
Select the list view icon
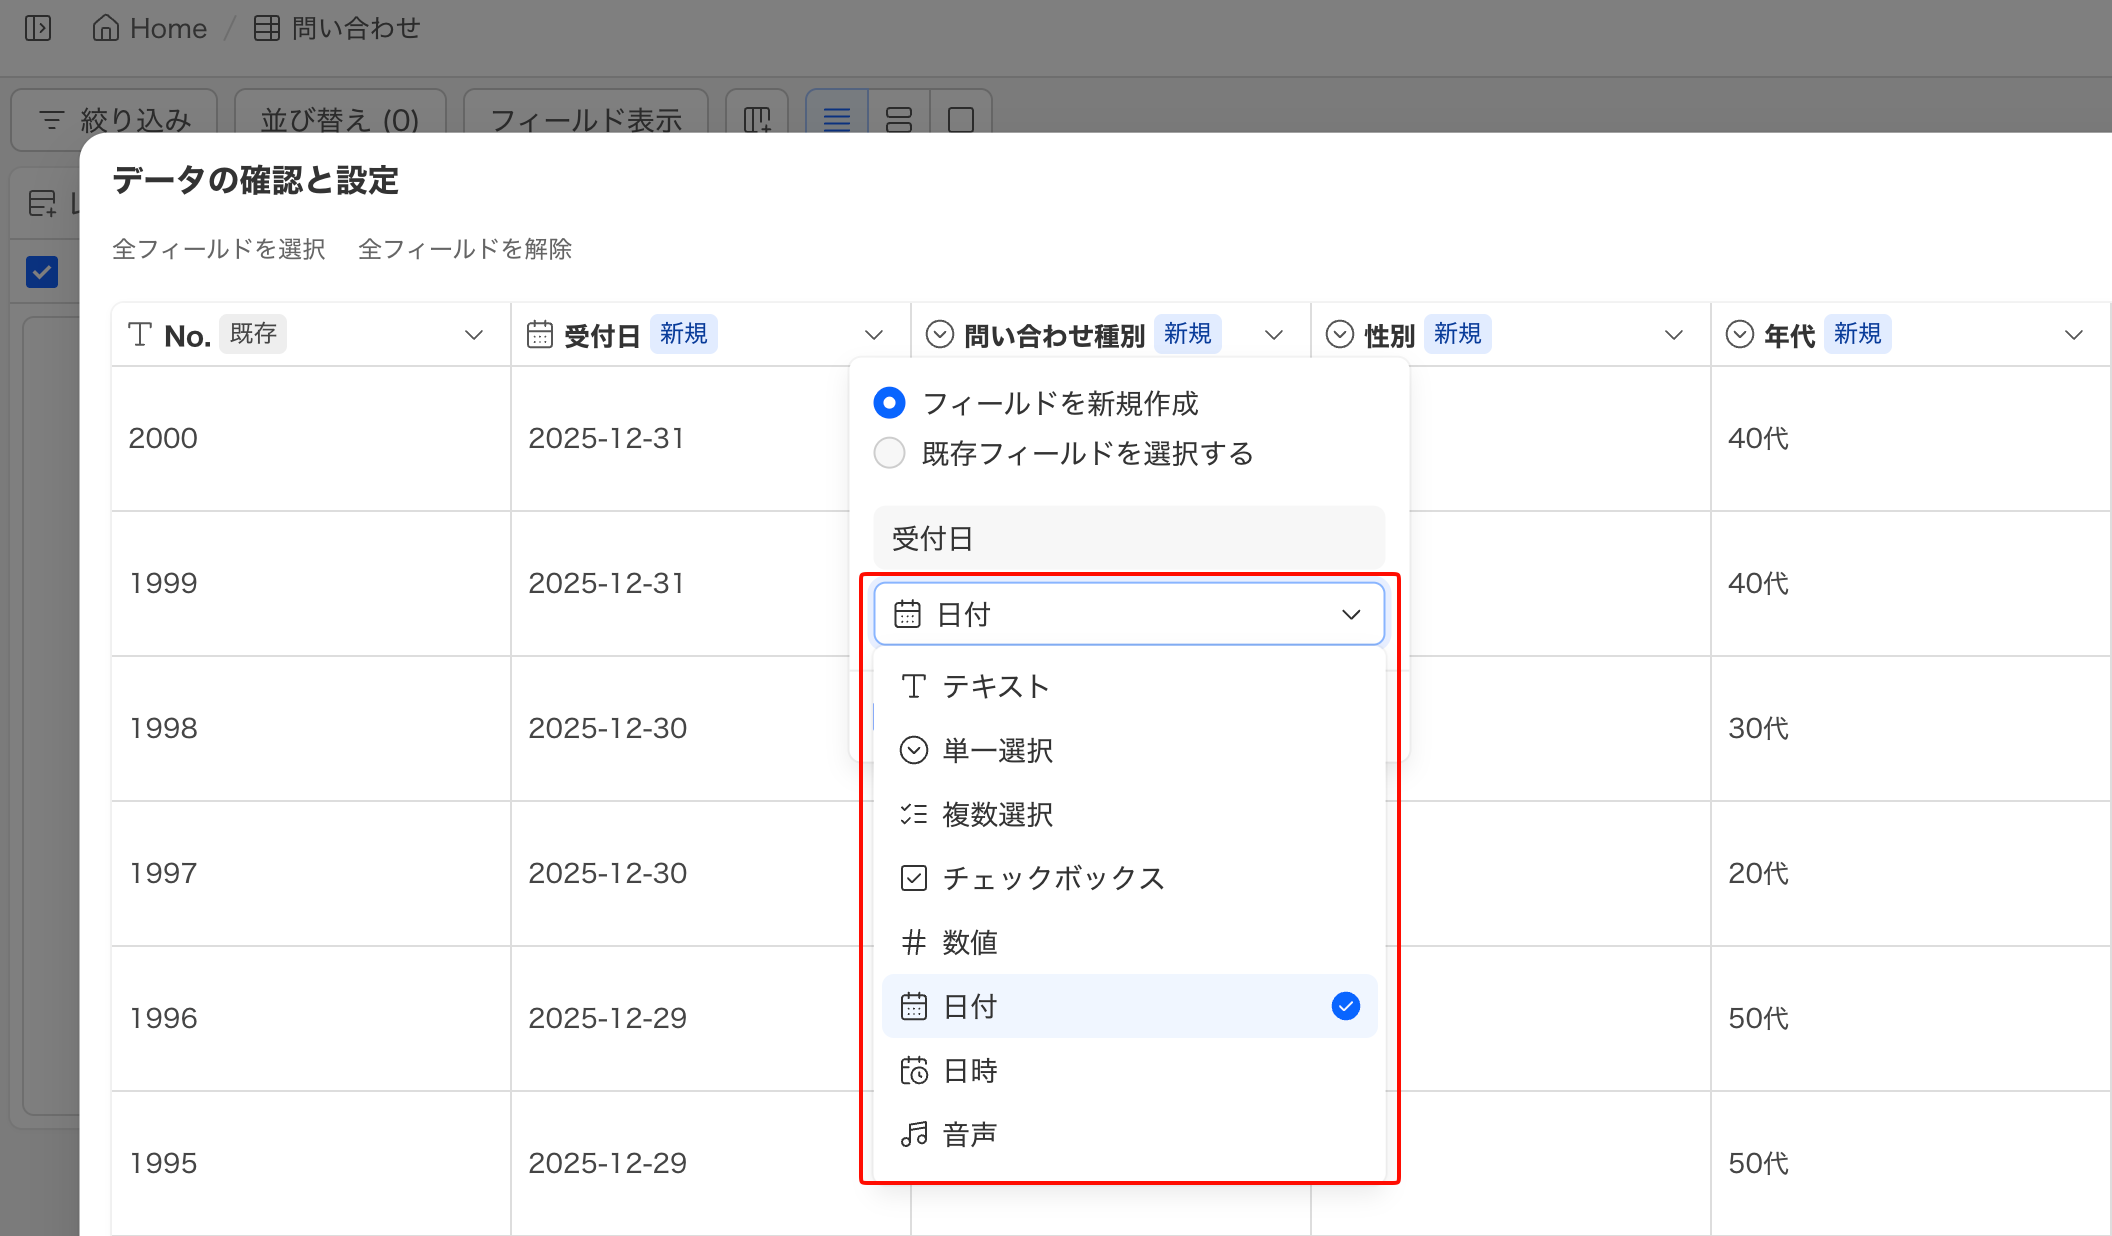pos(836,120)
